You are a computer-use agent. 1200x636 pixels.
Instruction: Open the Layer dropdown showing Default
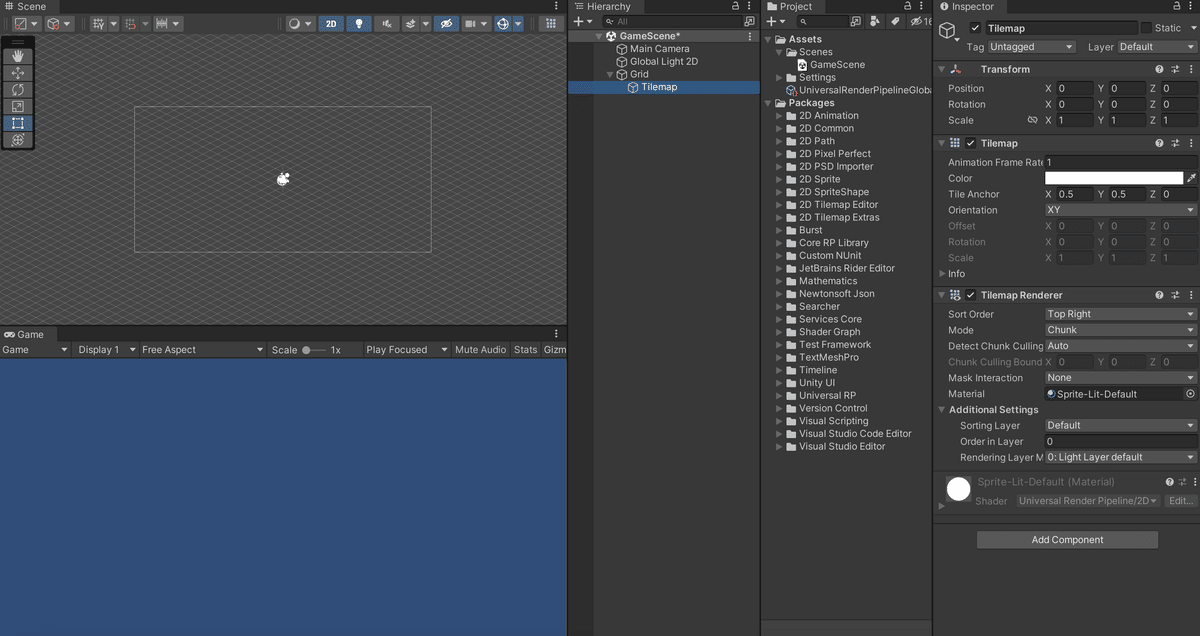pyautogui.click(x=1156, y=47)
